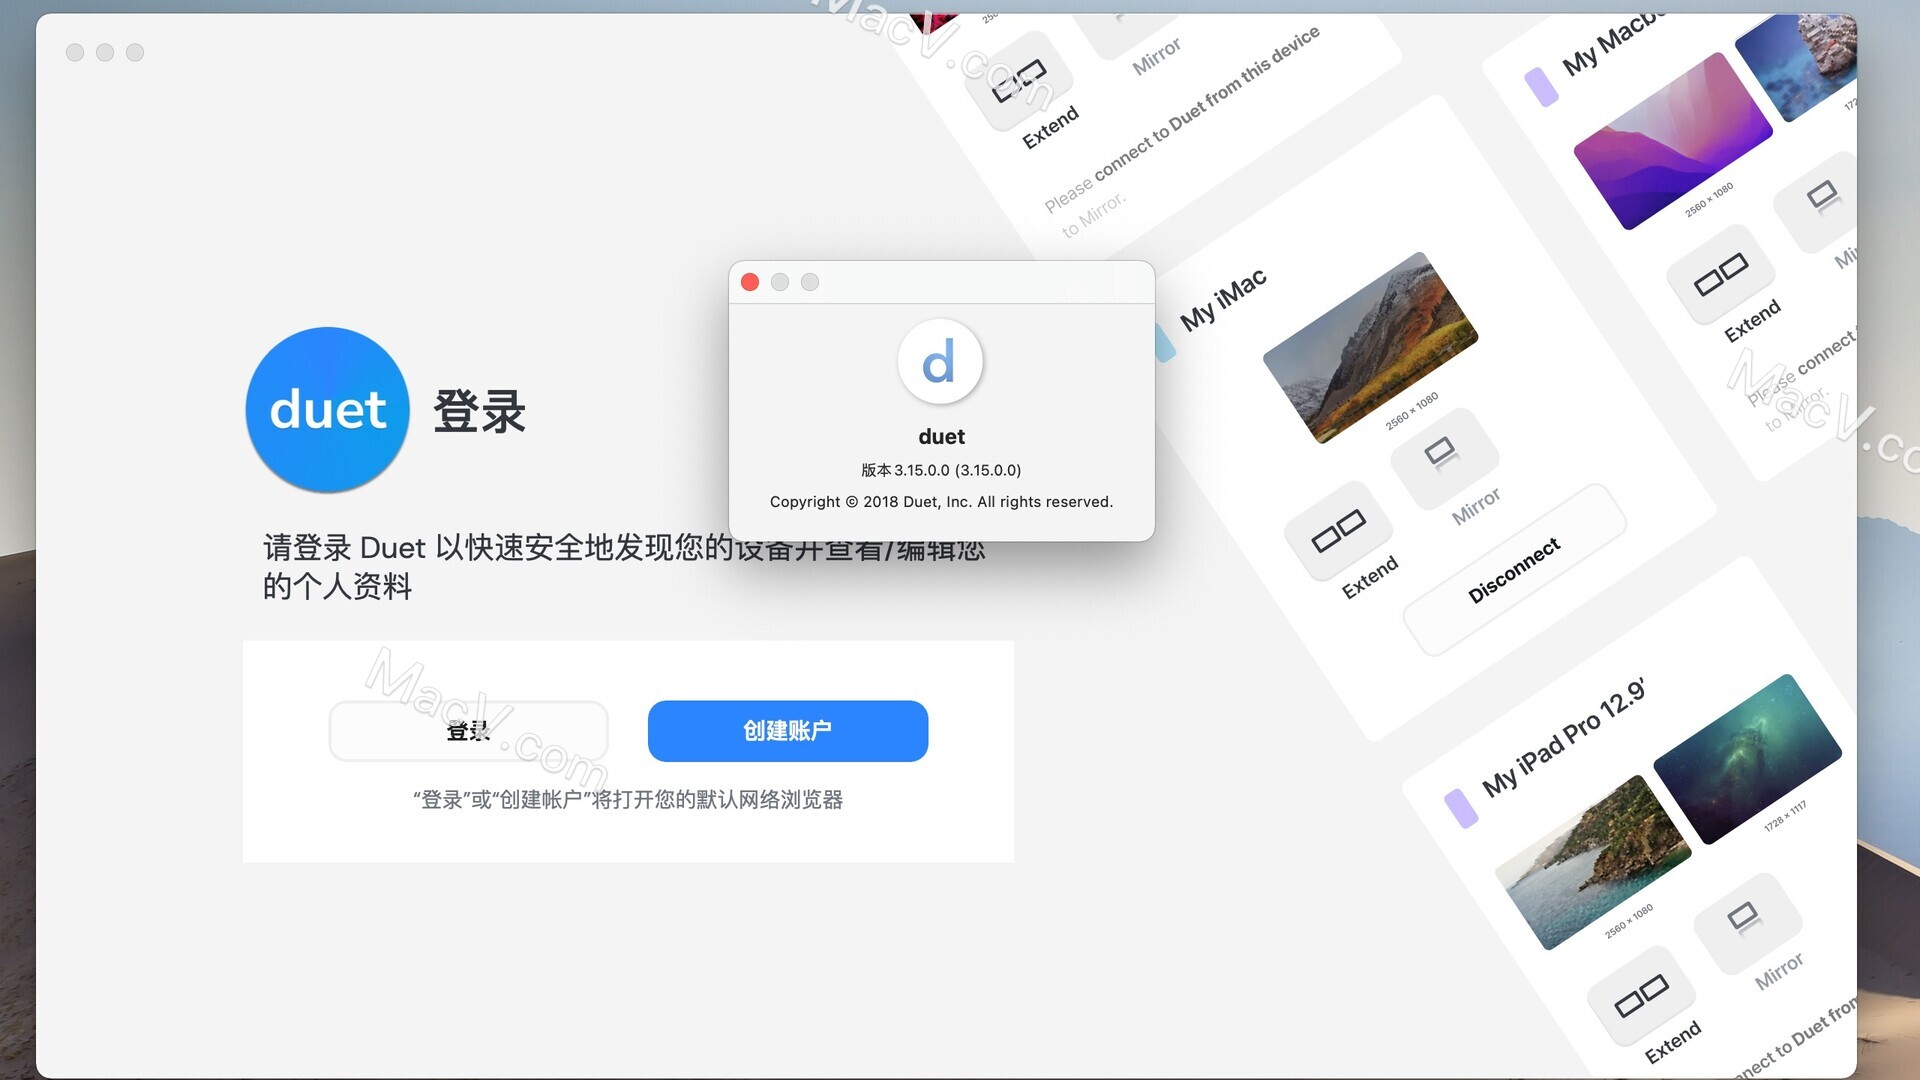
Task: Click the purple indicator beside My iPad Pro
Action: pos(1461,808)
